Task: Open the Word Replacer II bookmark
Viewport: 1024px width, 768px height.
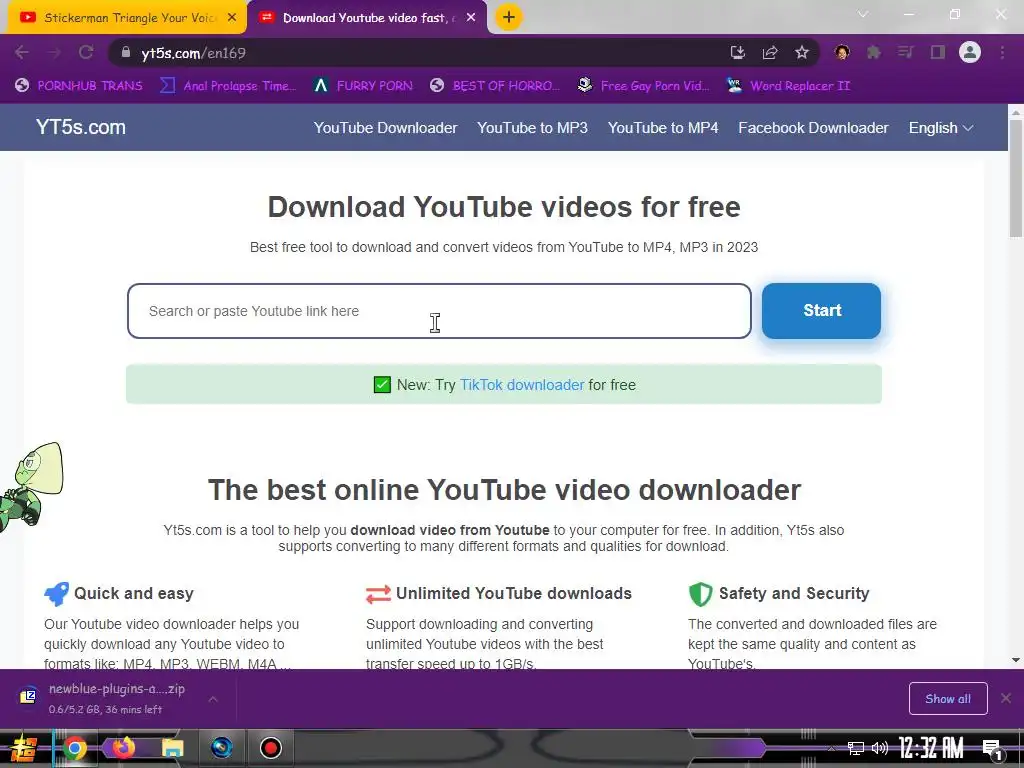Action: pos(789,86)
